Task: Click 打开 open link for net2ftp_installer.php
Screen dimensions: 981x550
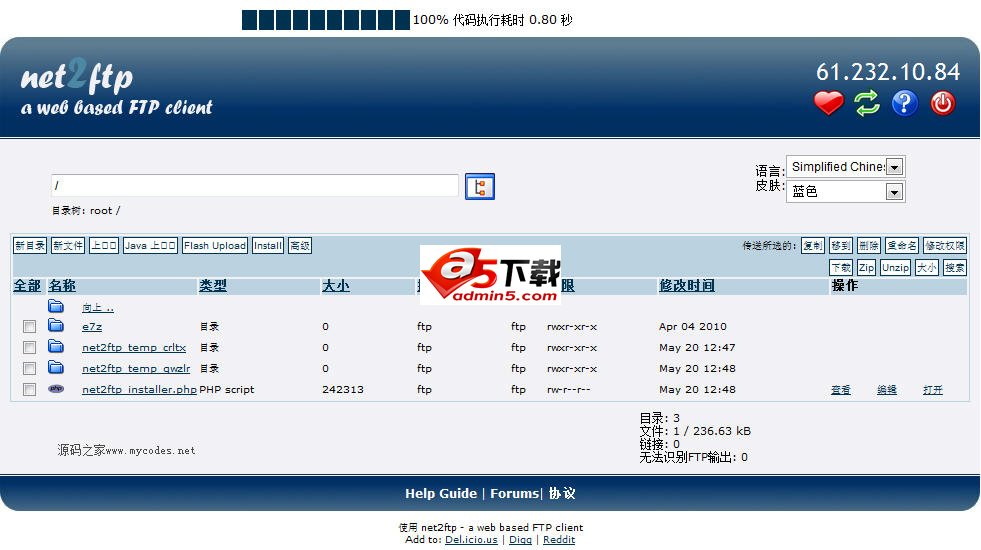Action: point(933,390)
